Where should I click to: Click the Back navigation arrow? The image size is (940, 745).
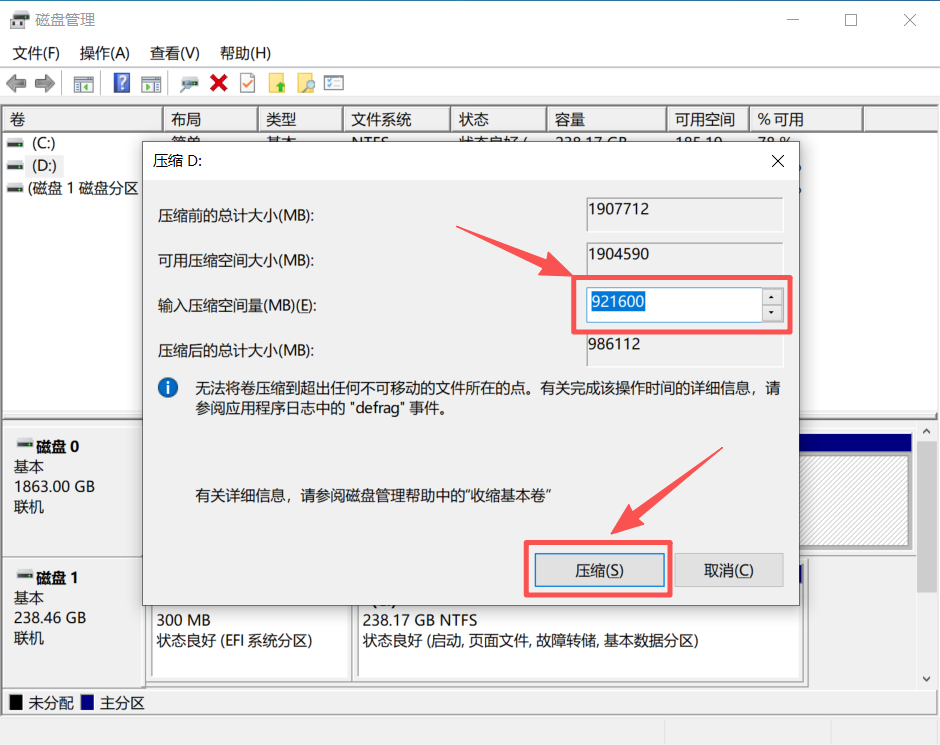[17, 83]
